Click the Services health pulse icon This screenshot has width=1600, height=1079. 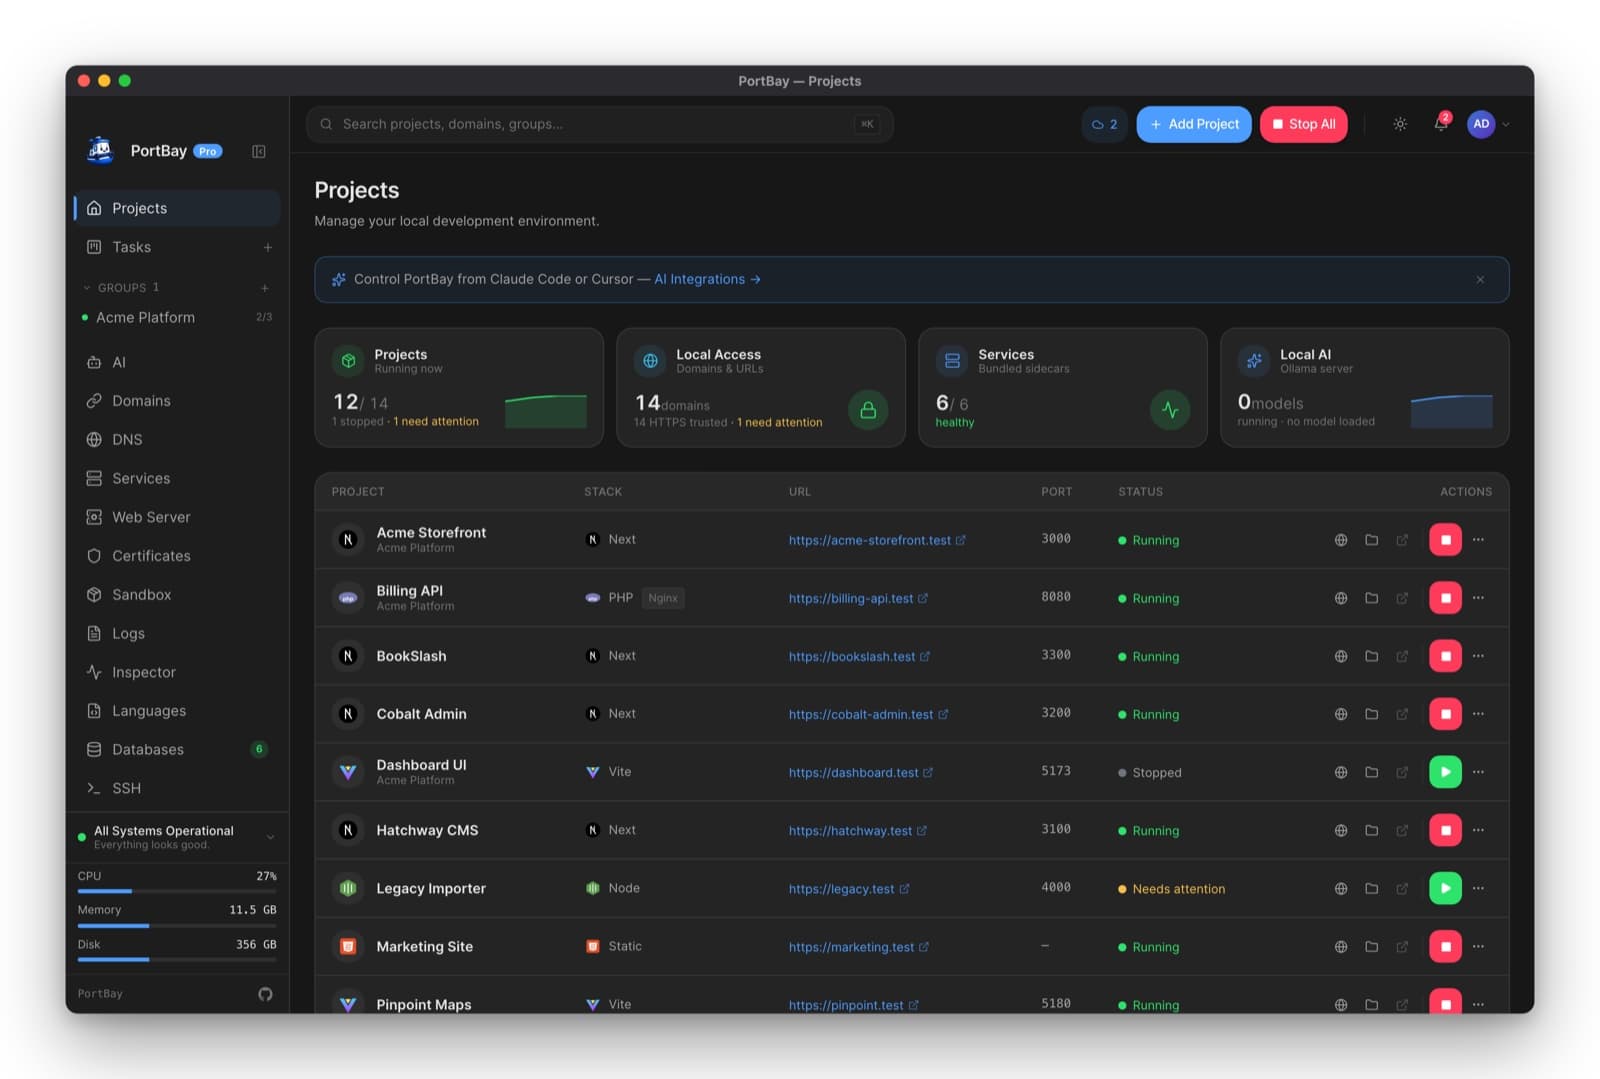[1170, 410]
